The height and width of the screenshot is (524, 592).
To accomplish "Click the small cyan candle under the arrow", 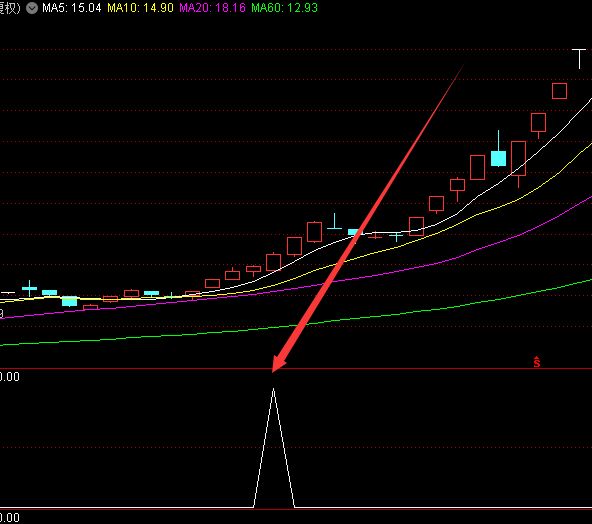I will (x=354, y=232).
